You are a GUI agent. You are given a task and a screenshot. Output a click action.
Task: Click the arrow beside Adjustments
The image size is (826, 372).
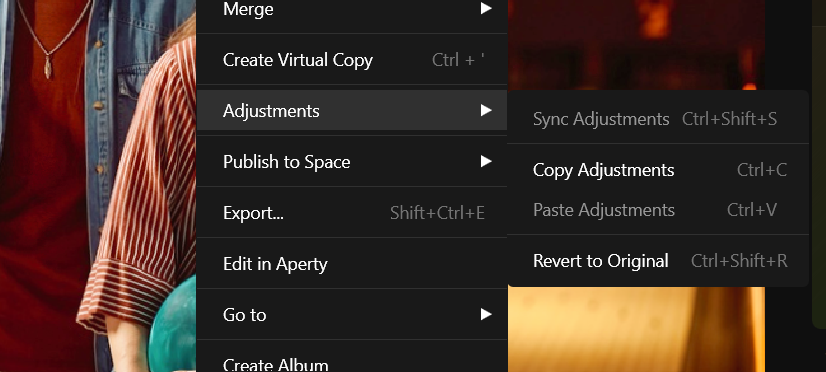click(486, 110)
